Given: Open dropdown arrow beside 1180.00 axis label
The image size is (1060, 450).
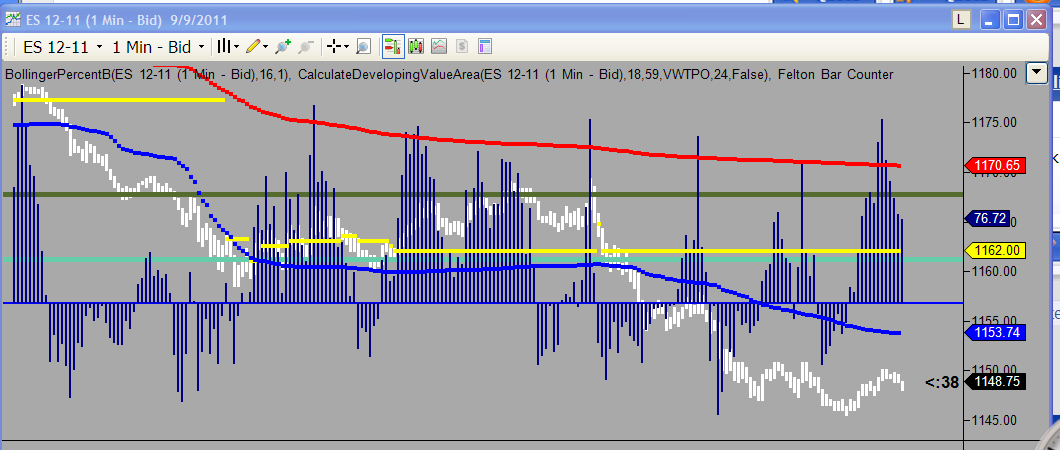Looking at the screenshot, I should coord(1036,73).
